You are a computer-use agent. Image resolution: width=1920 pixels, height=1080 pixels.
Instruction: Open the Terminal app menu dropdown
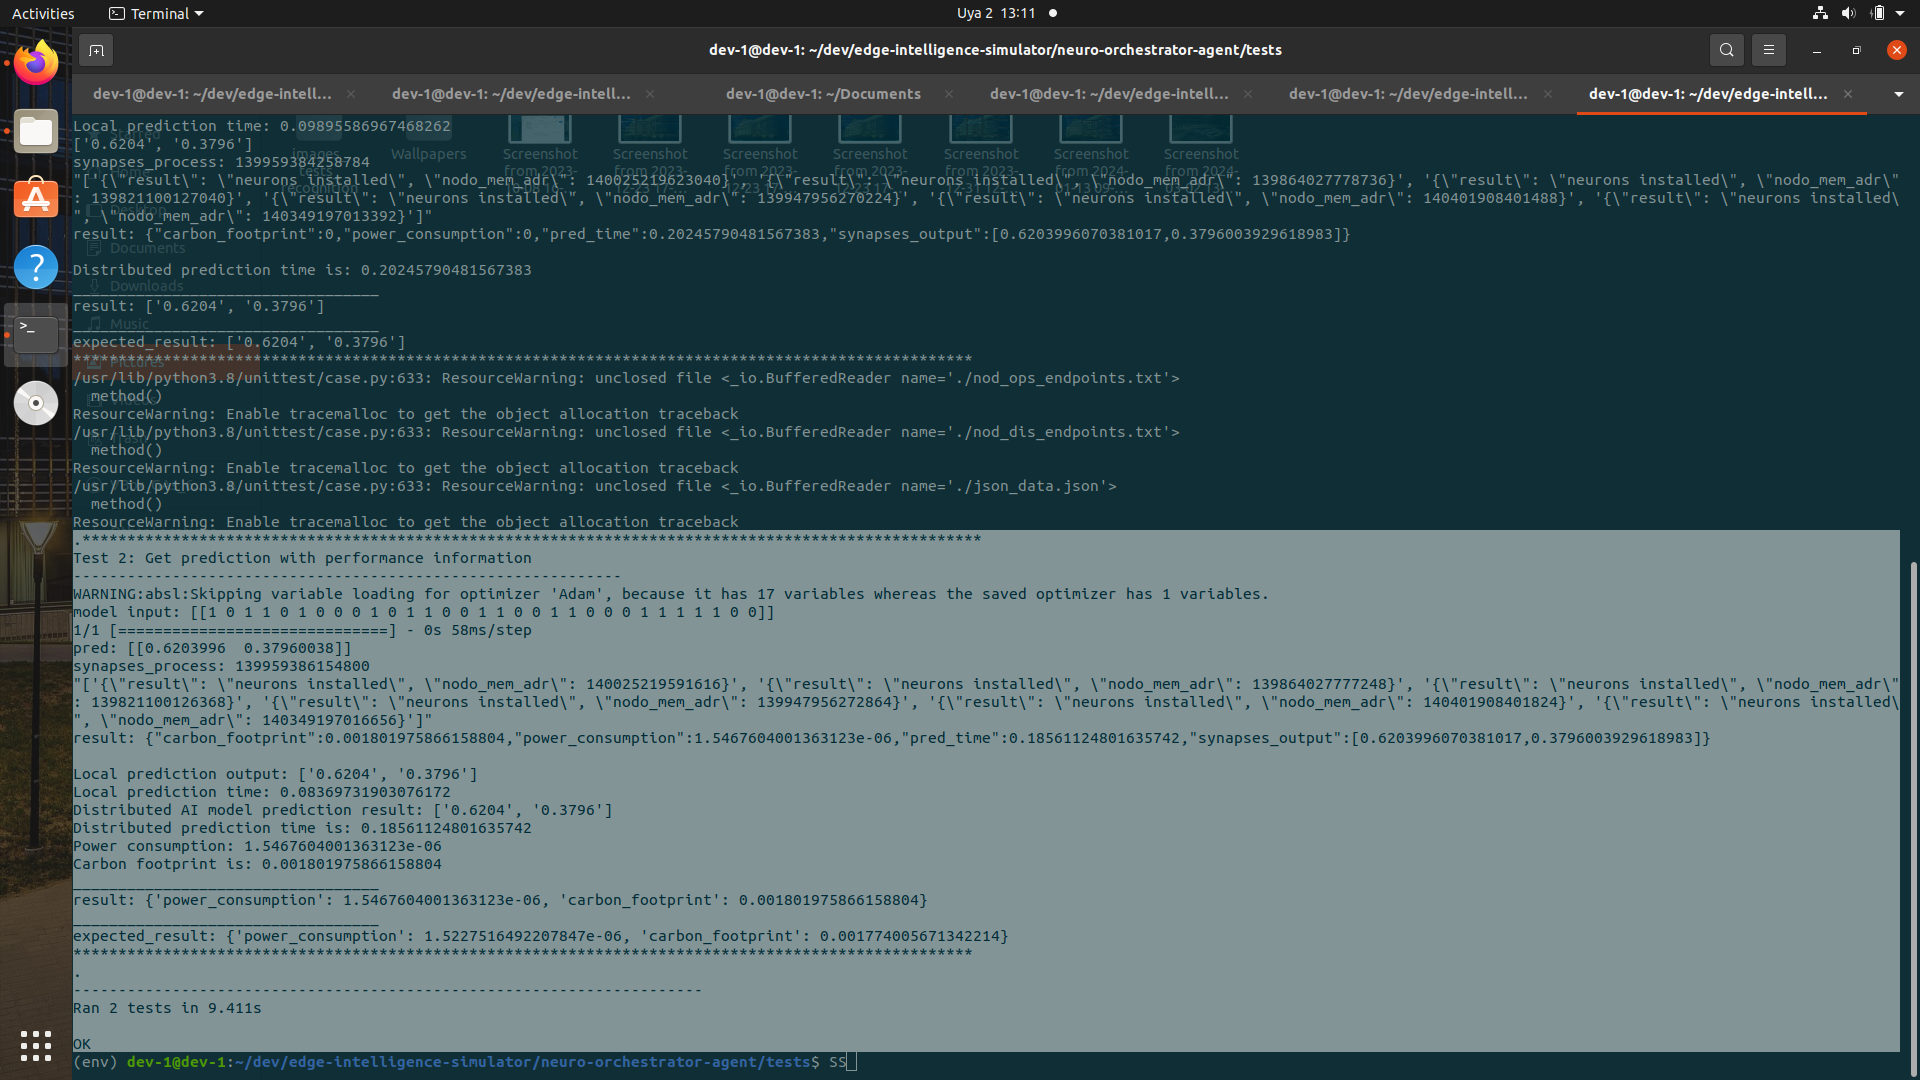click(x=156, y=13)
